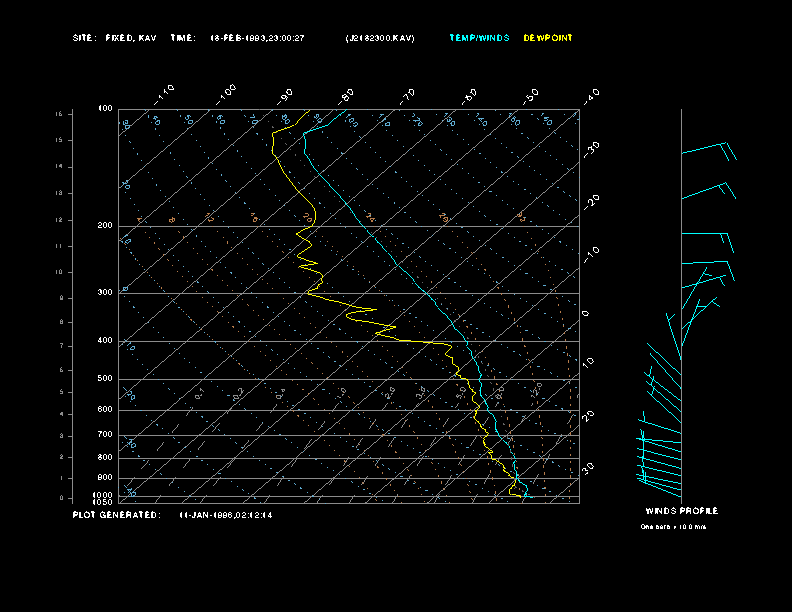Image resolution: width=792 pixels, height=612 pixels.
Task: Click the -80 temperature axis label
Action: pyautogui.click(x=347, y=96)
